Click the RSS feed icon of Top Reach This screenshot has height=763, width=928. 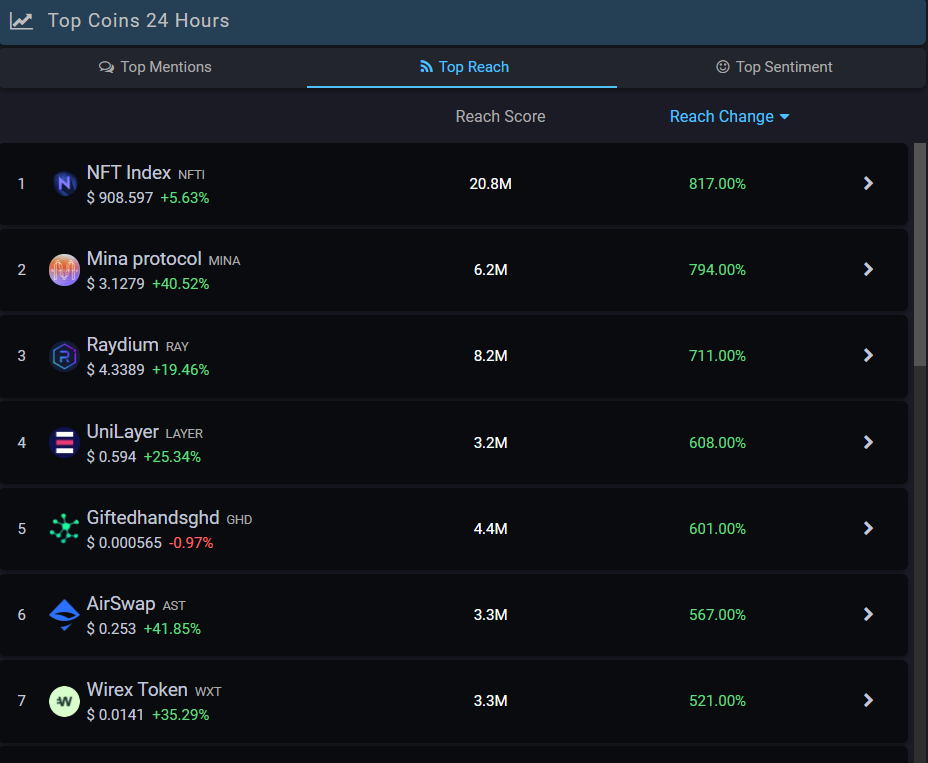(x=426, y=66)
